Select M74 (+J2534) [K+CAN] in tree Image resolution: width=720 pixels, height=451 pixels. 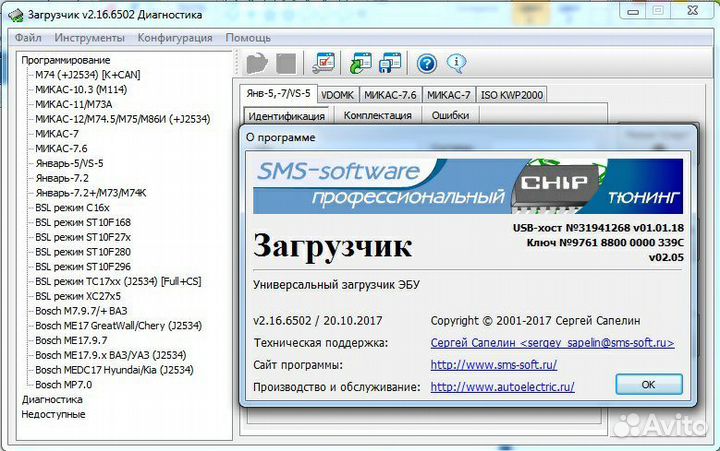[x=88, y=75]
